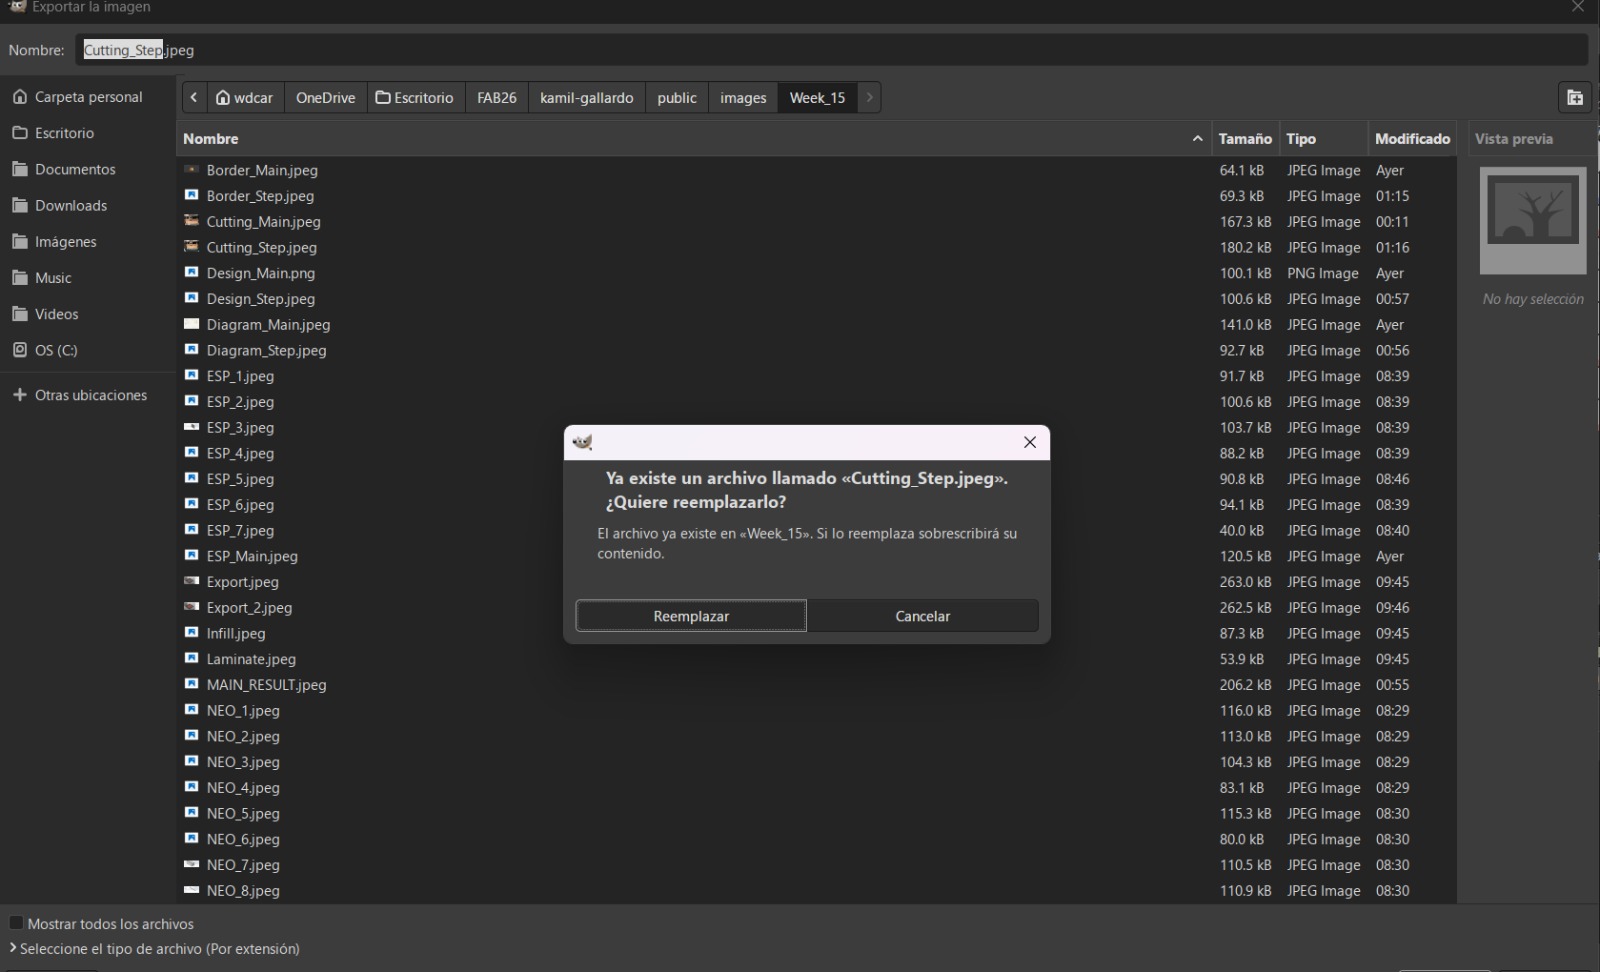Image resolution: width=1600 pixels, height=972 pixels.
Task: Click Reemplazar to overwrite the file
Action: point(691,616)
